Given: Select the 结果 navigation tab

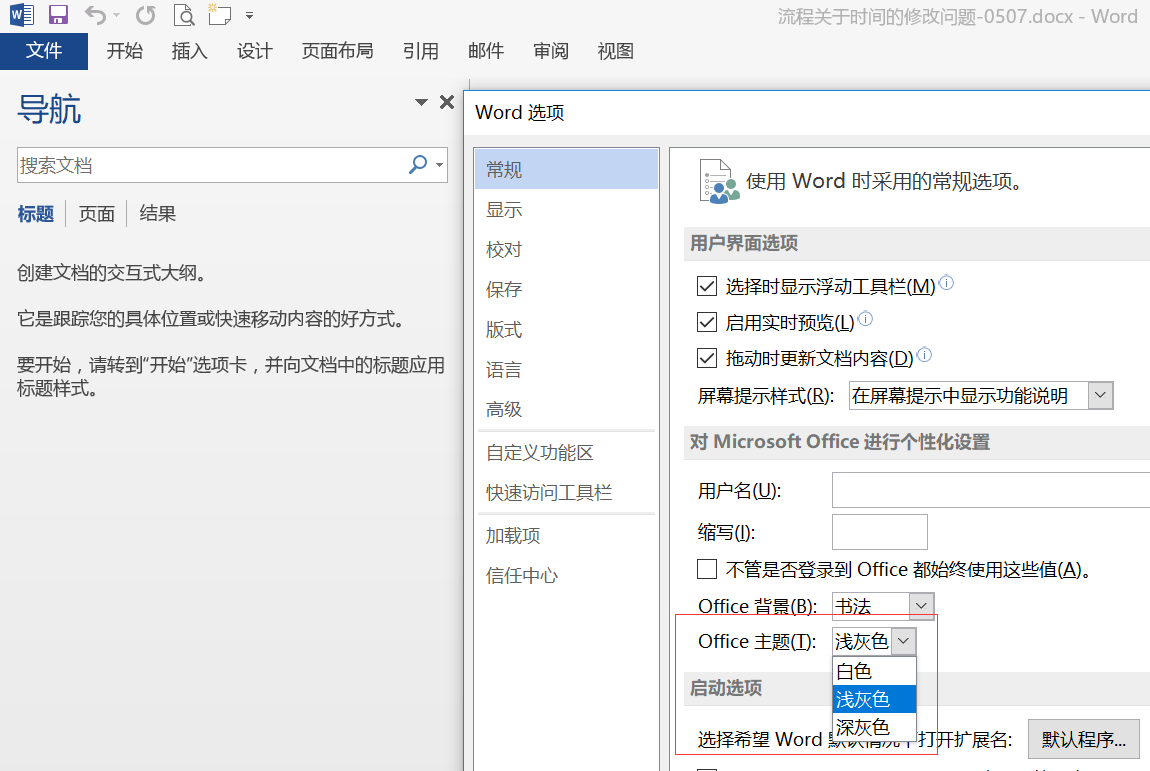Looking at the screenshot, I should click(x=158, y=214).
